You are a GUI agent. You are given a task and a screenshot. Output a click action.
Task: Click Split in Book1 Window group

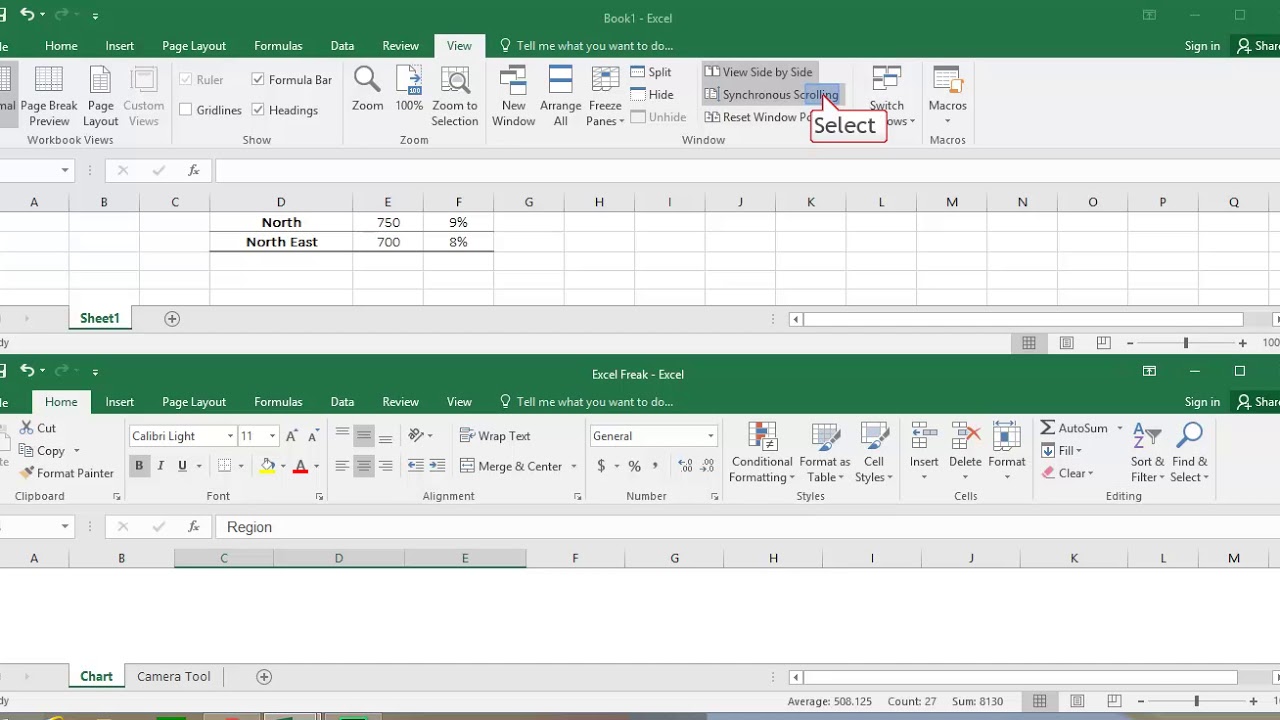tap(651, 72)
